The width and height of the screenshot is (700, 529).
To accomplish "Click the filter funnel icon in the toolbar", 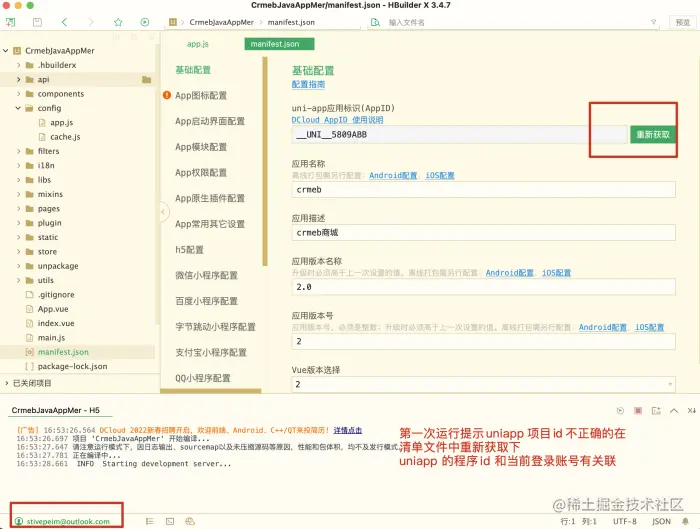I will point(654,22).
